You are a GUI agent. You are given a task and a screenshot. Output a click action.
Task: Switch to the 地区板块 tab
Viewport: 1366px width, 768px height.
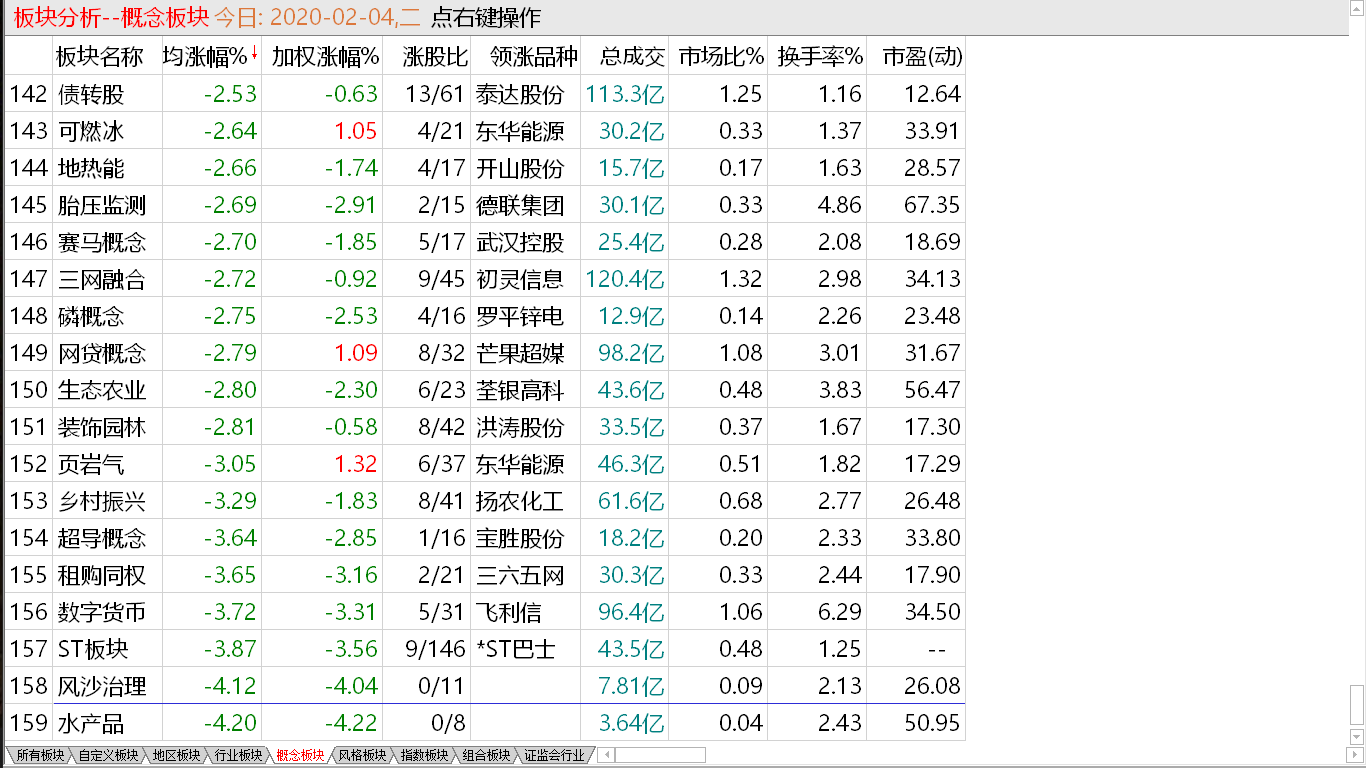pos(176,755)
